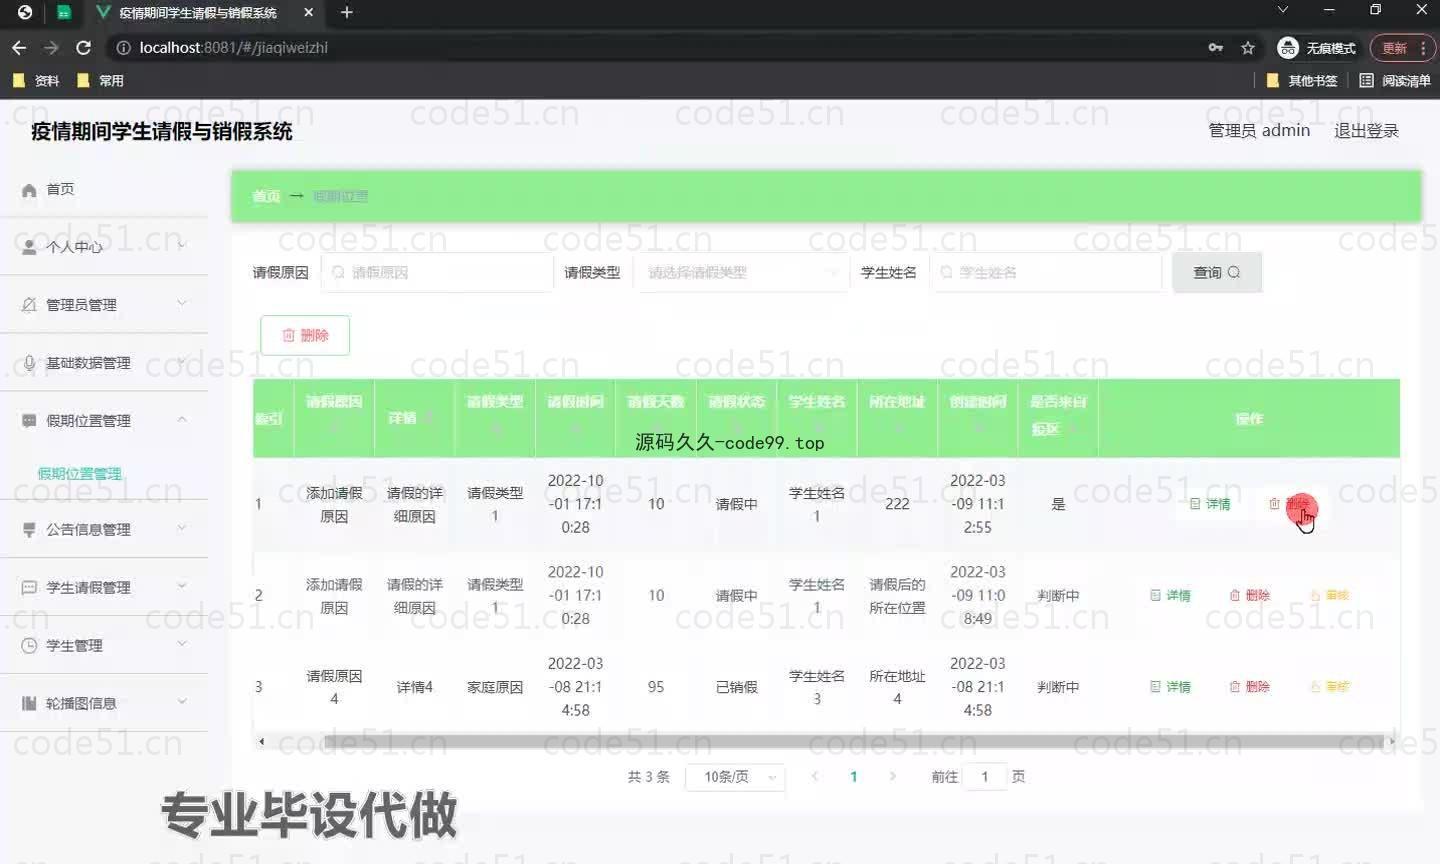1440x864 pixels.
Task: Click 删除 for row 3
Action: [x=1250, y=687]
